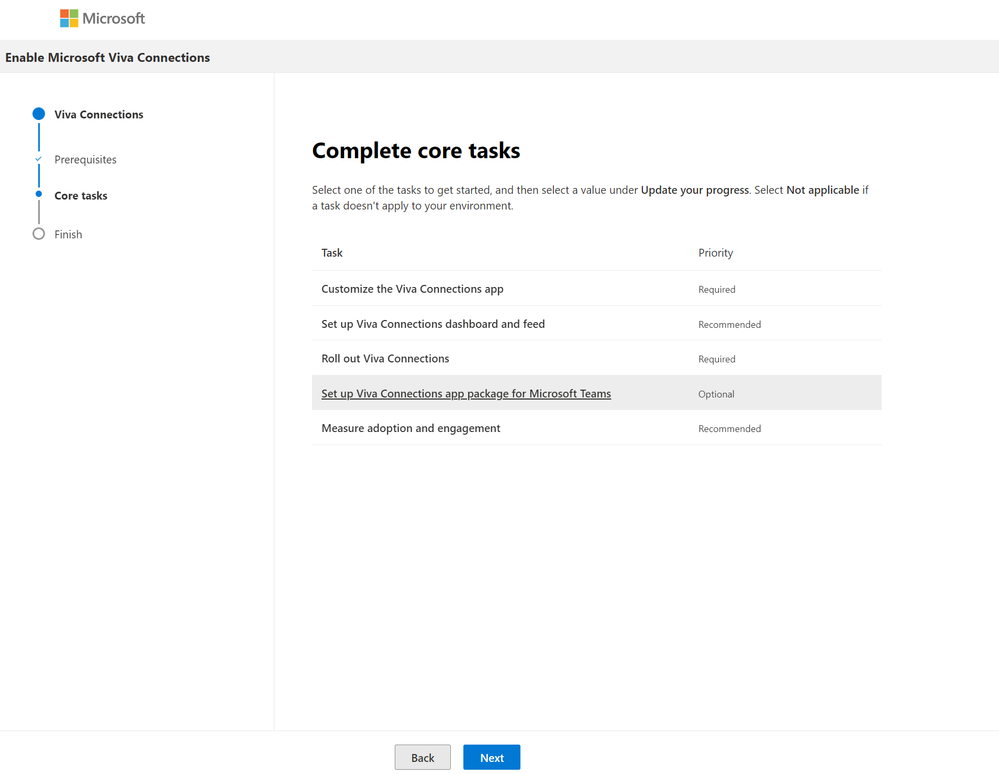Open Customize the Viva Connections app task
The image size is (999, 774).
pyautogui.click(x=412, y=289)
